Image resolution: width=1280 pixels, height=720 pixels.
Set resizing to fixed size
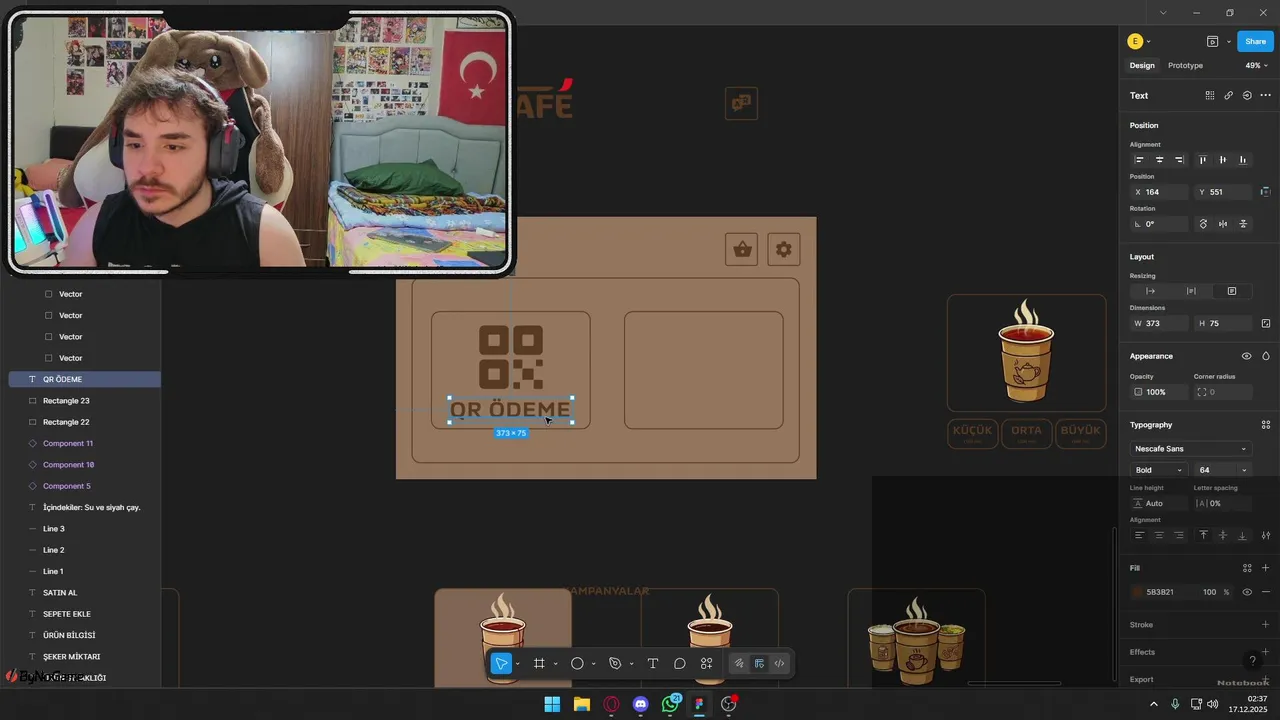1232,291
